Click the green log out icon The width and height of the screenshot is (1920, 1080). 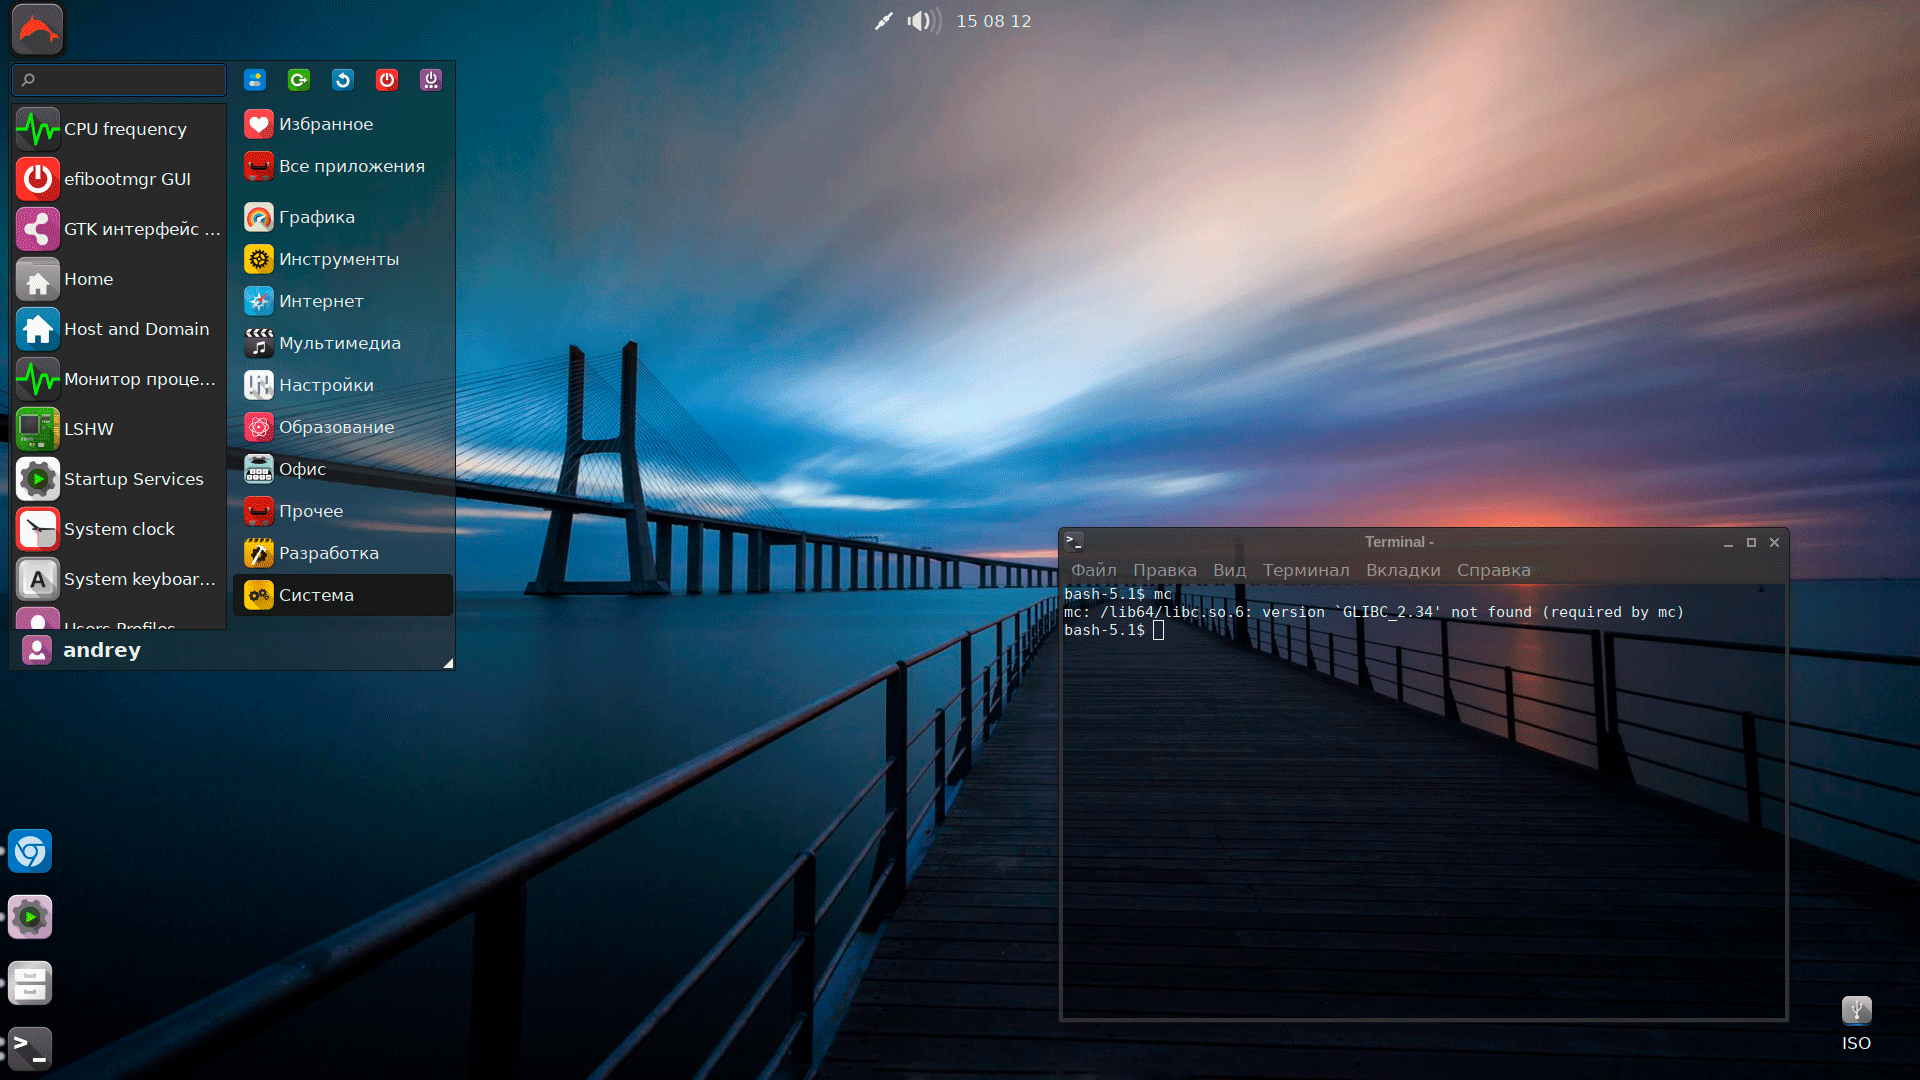[x=299, y=80]
